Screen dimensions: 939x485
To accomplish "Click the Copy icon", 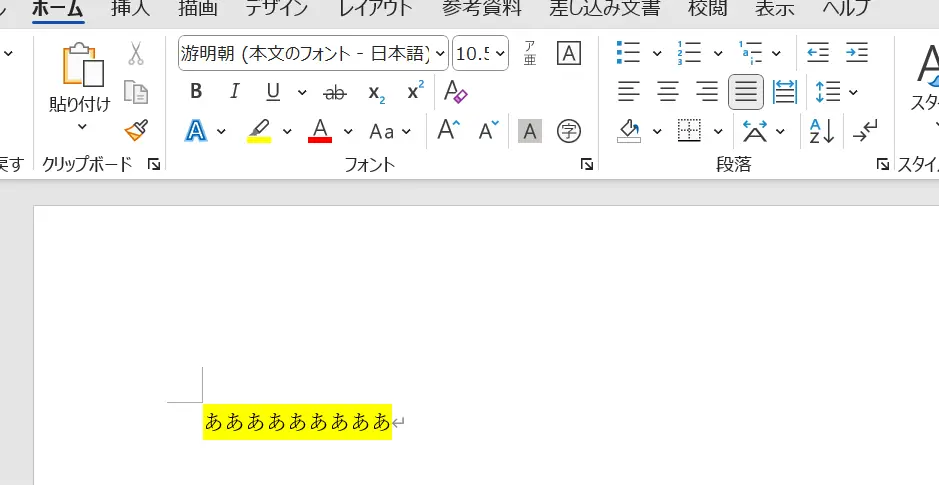I will click(x=136, y=92).
